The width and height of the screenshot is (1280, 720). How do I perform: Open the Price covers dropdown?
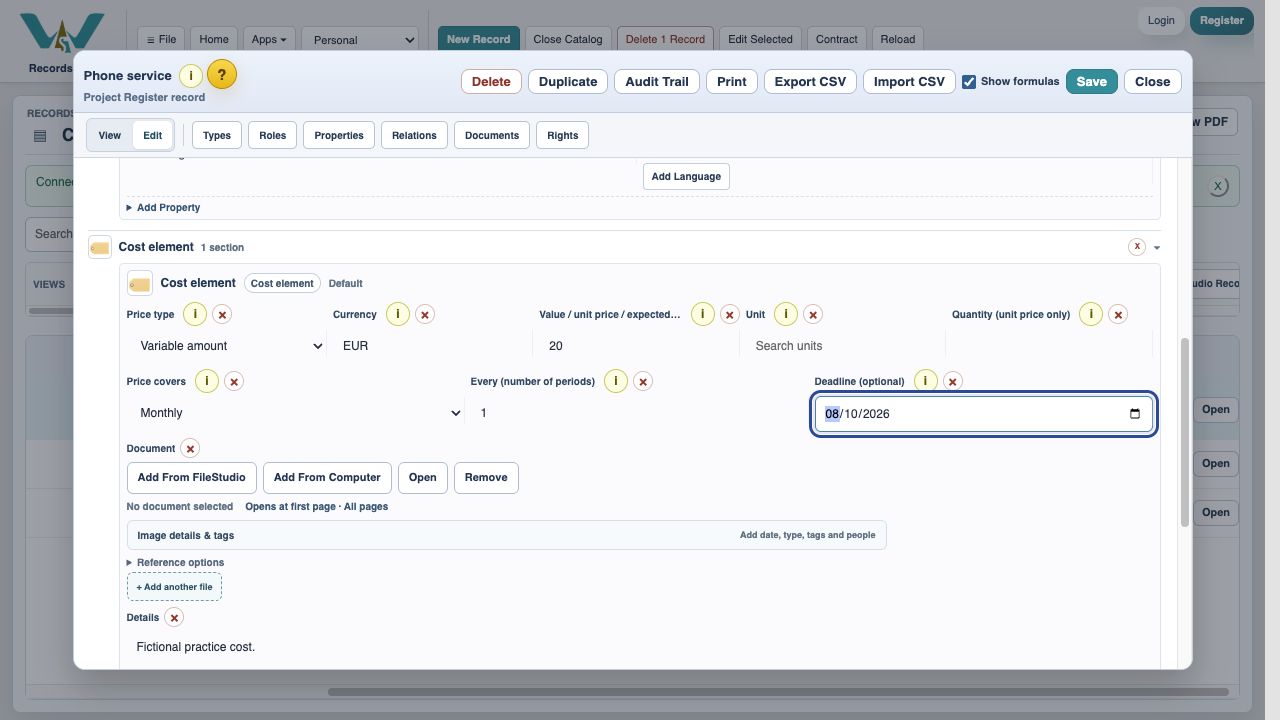pos(295,413)
